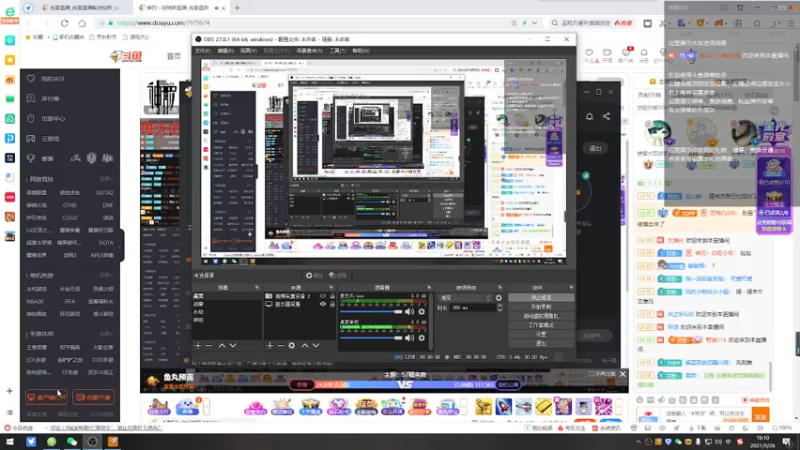Open 赛事 trophy icon in Douyu sidebar

pyautogui.click(x=31, y=158)
